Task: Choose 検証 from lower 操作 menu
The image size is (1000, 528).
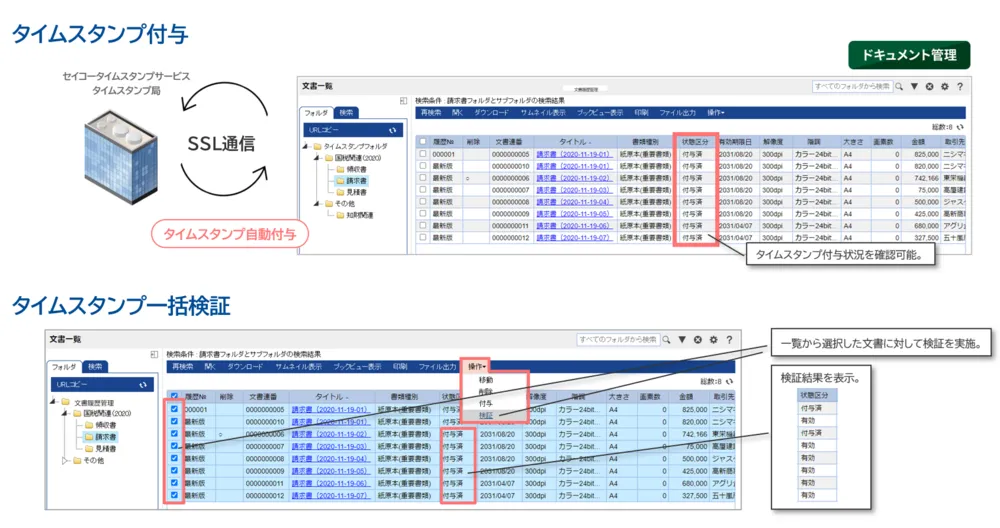Action: tap(485, 415)
